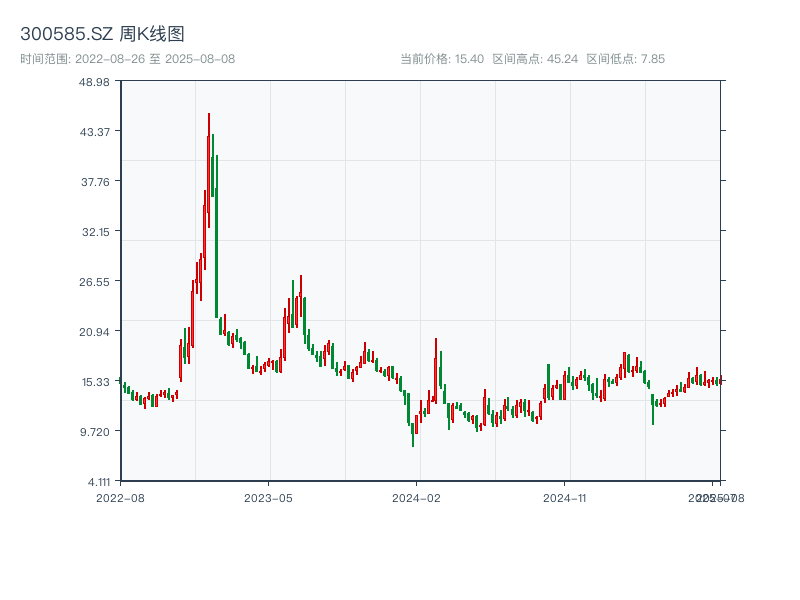This screenshot has height=600, width=800.
Task: Click the 2024-02 x-axis date label
Action: coord(417,497)
